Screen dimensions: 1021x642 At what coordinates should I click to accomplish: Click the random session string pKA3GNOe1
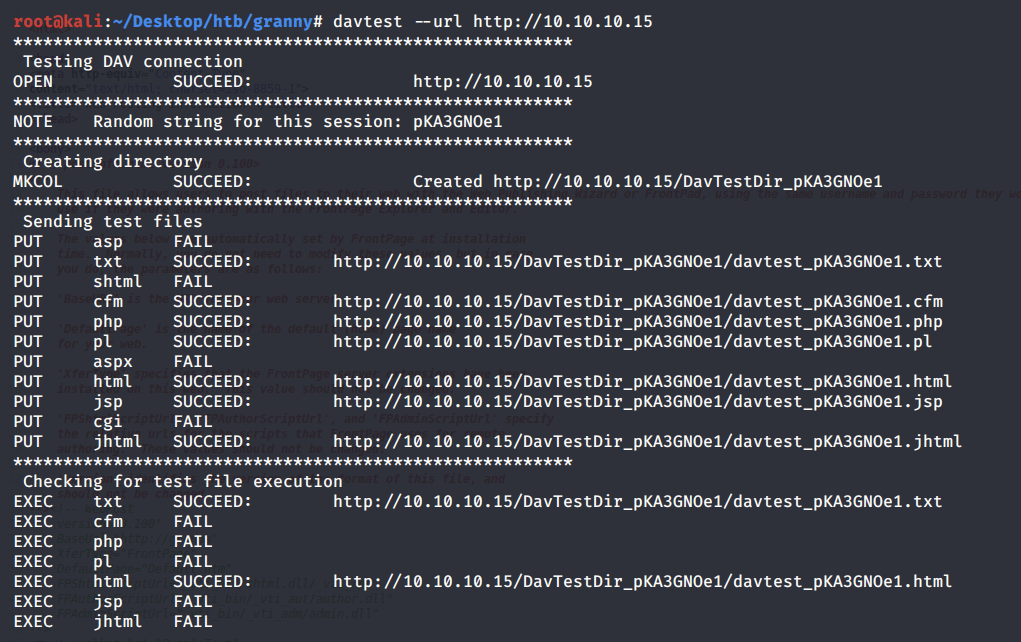click(457, 122)
